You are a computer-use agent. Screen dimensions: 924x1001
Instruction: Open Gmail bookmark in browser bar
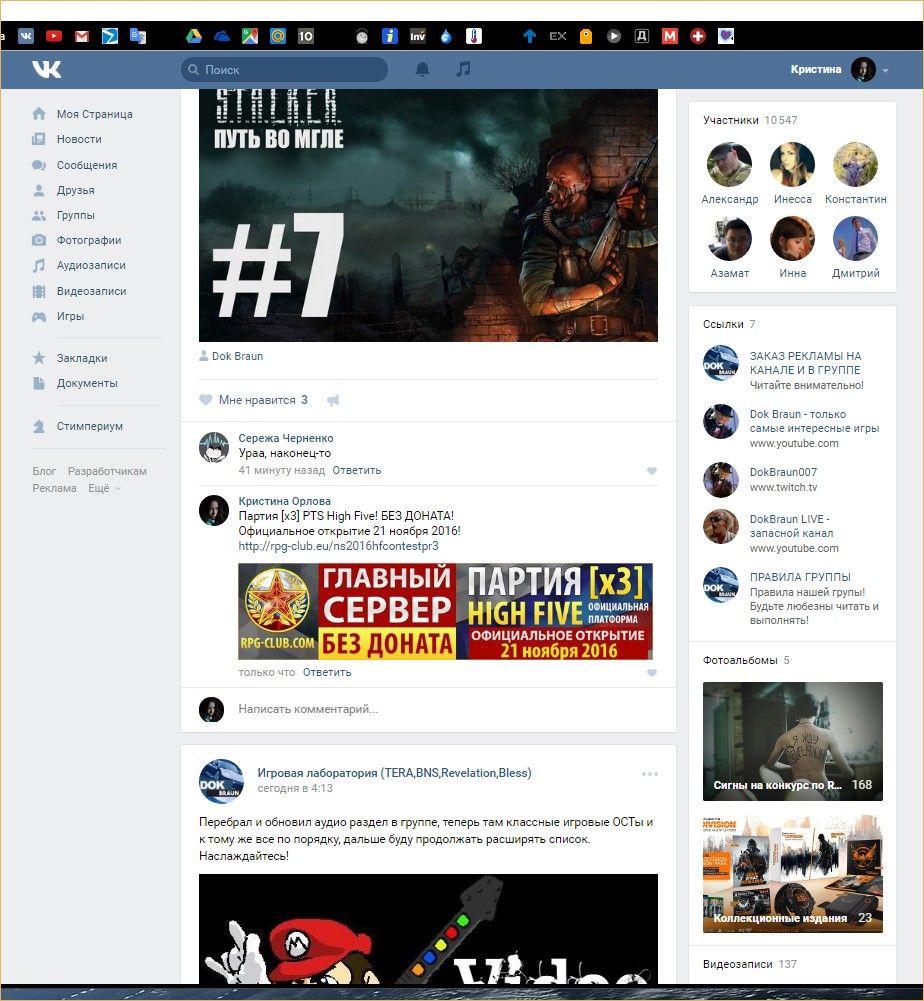click(x=82, y=36)
